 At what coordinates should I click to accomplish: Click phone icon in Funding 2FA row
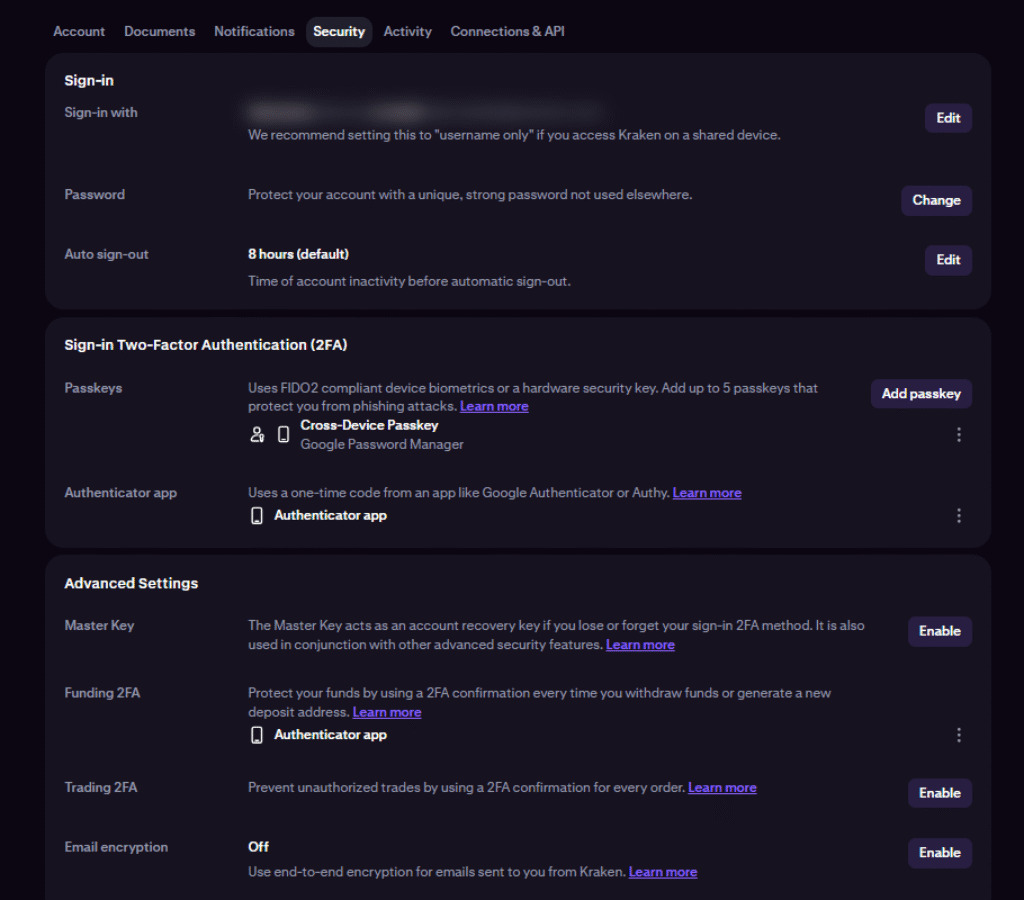point(257,735)
